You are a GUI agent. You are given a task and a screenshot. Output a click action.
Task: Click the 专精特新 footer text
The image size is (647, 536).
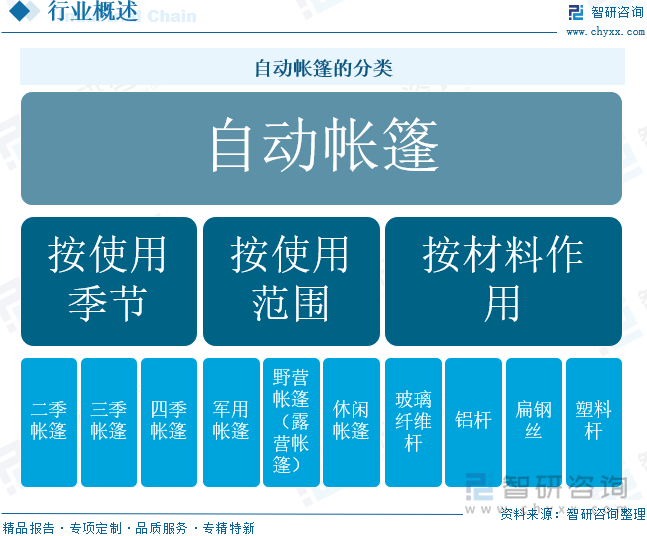pyautogui.click(x=228, y=528)
